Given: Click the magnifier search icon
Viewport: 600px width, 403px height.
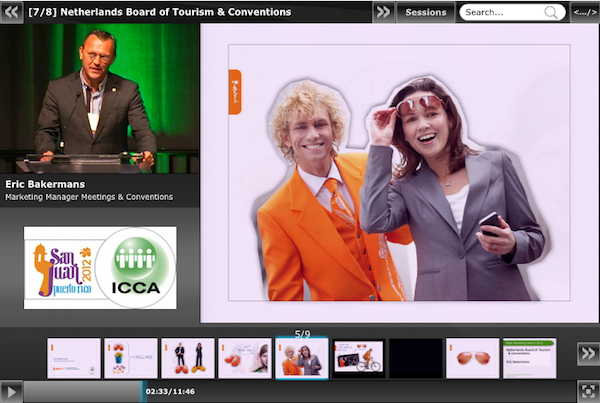Looking at the screenshot, I should tap(551, 13).
